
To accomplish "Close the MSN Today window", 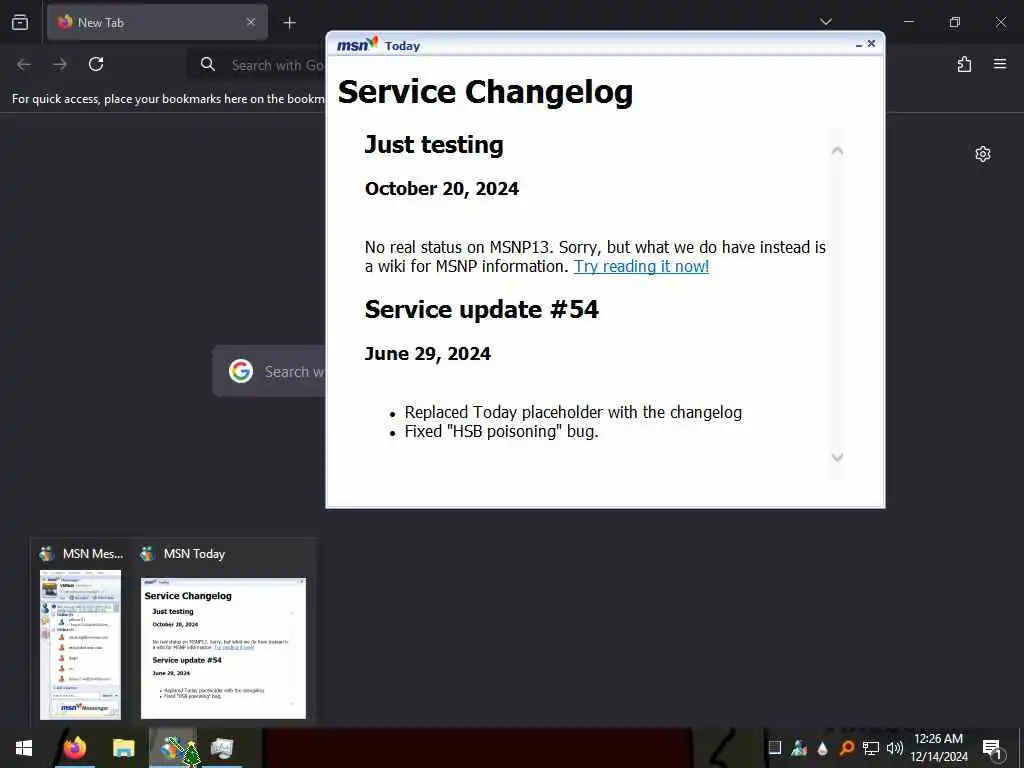I will tap(871, 44).
